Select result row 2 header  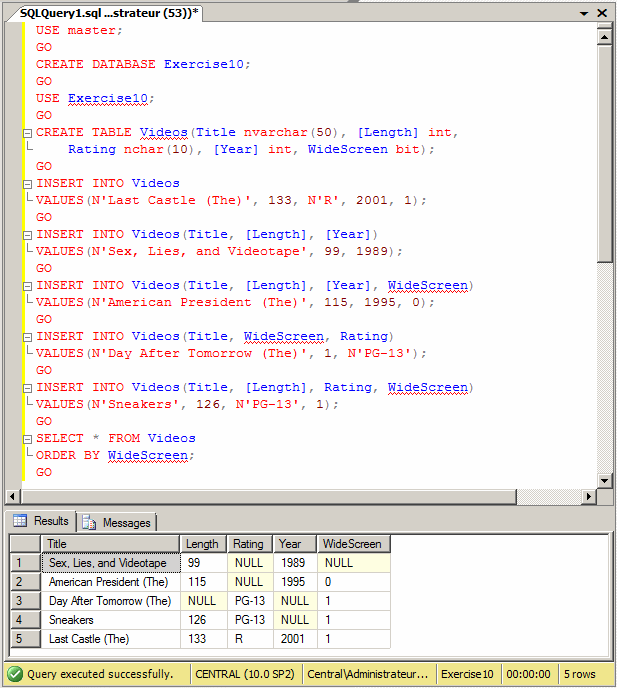pos(25,582)
